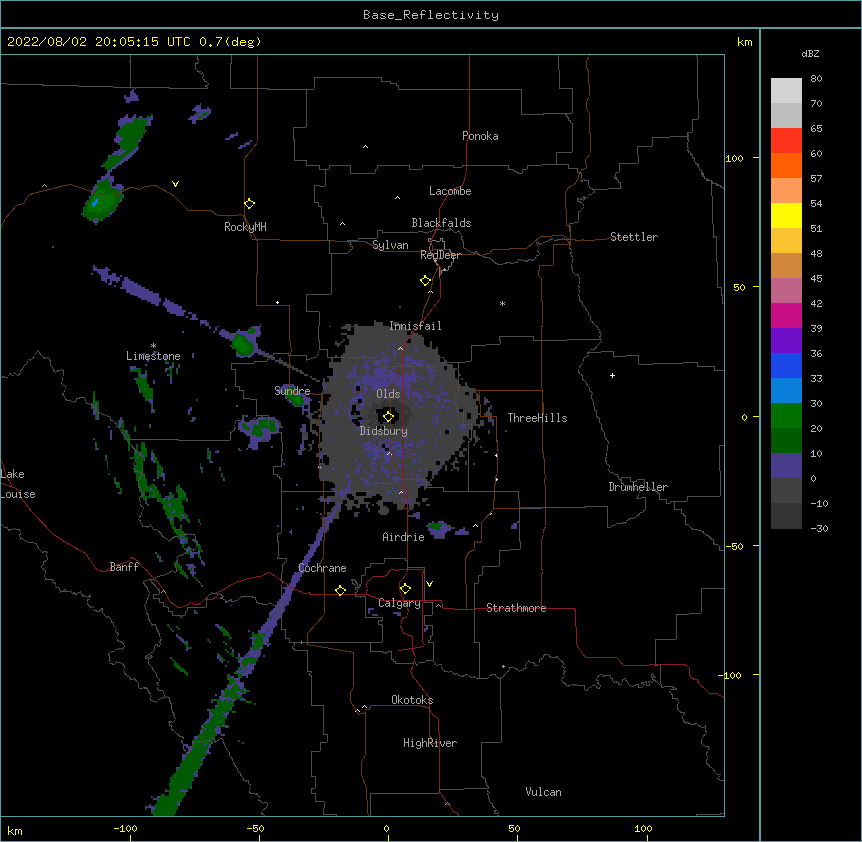Click the Banff label
This screenshot has height=842, width=862.
pos(124,567)
